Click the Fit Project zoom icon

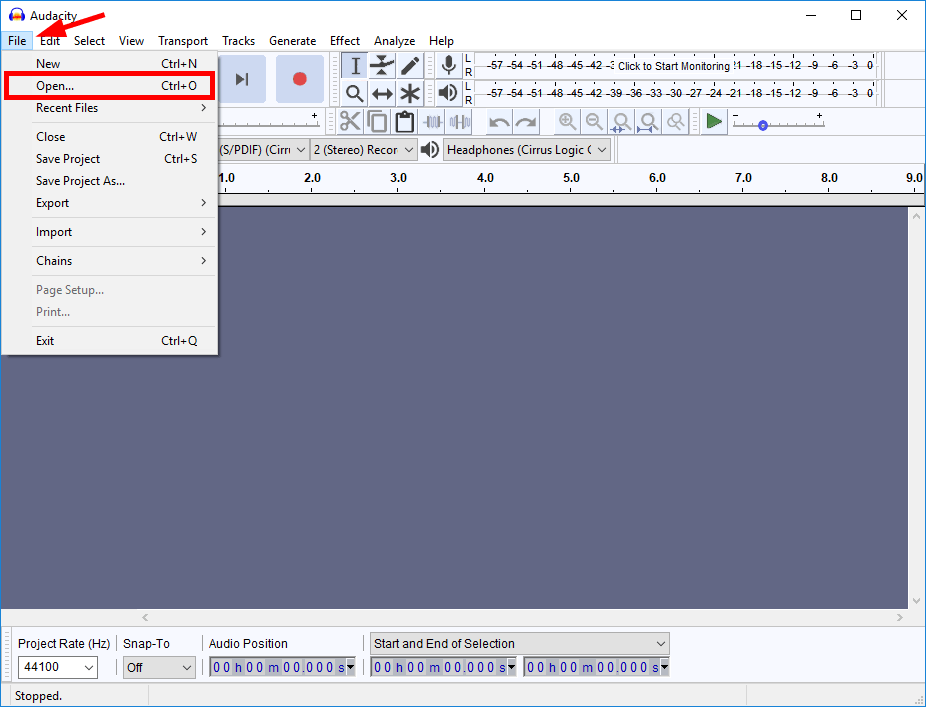click(648, 122)
